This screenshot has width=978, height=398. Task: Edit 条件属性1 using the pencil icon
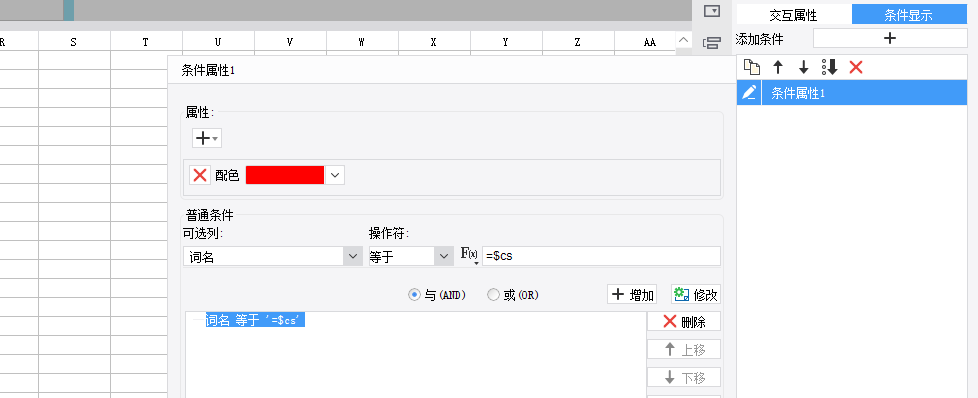click(749, 93)
